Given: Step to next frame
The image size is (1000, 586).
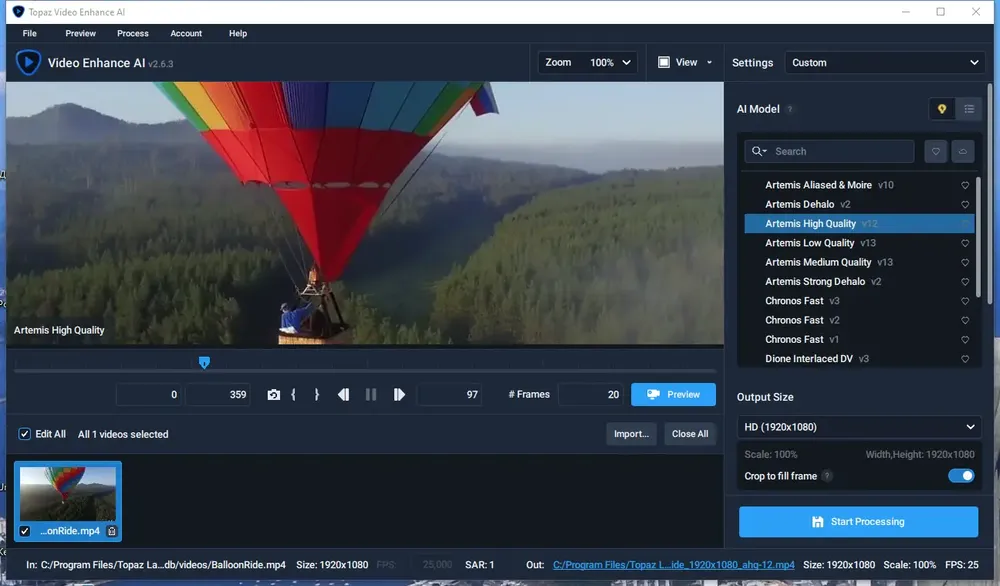Looking at the screenshot, I should (x=399, y=395).
